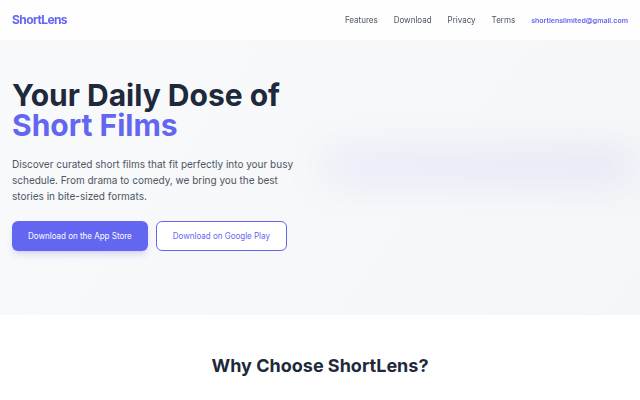Viewport: 640px width, 400px height.
Task: Click the purple 'Short Films' heading text
Action: pos(95,125)
